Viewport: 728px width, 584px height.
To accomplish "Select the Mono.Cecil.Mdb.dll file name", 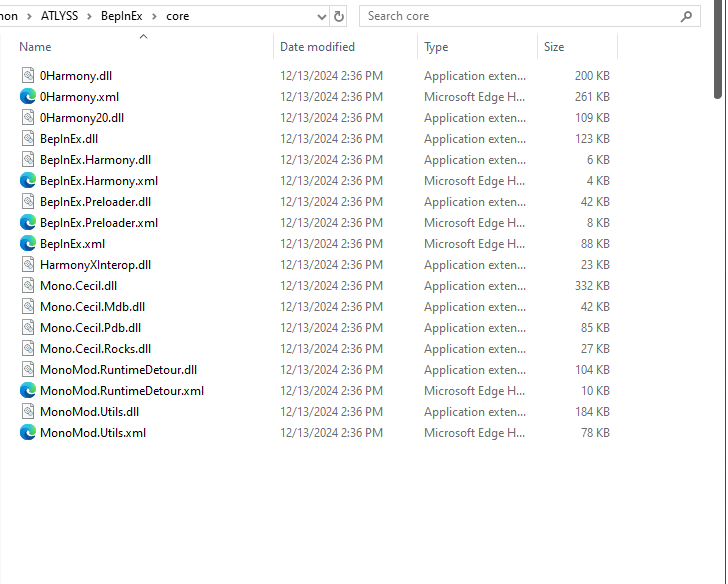I will [92, 307].
